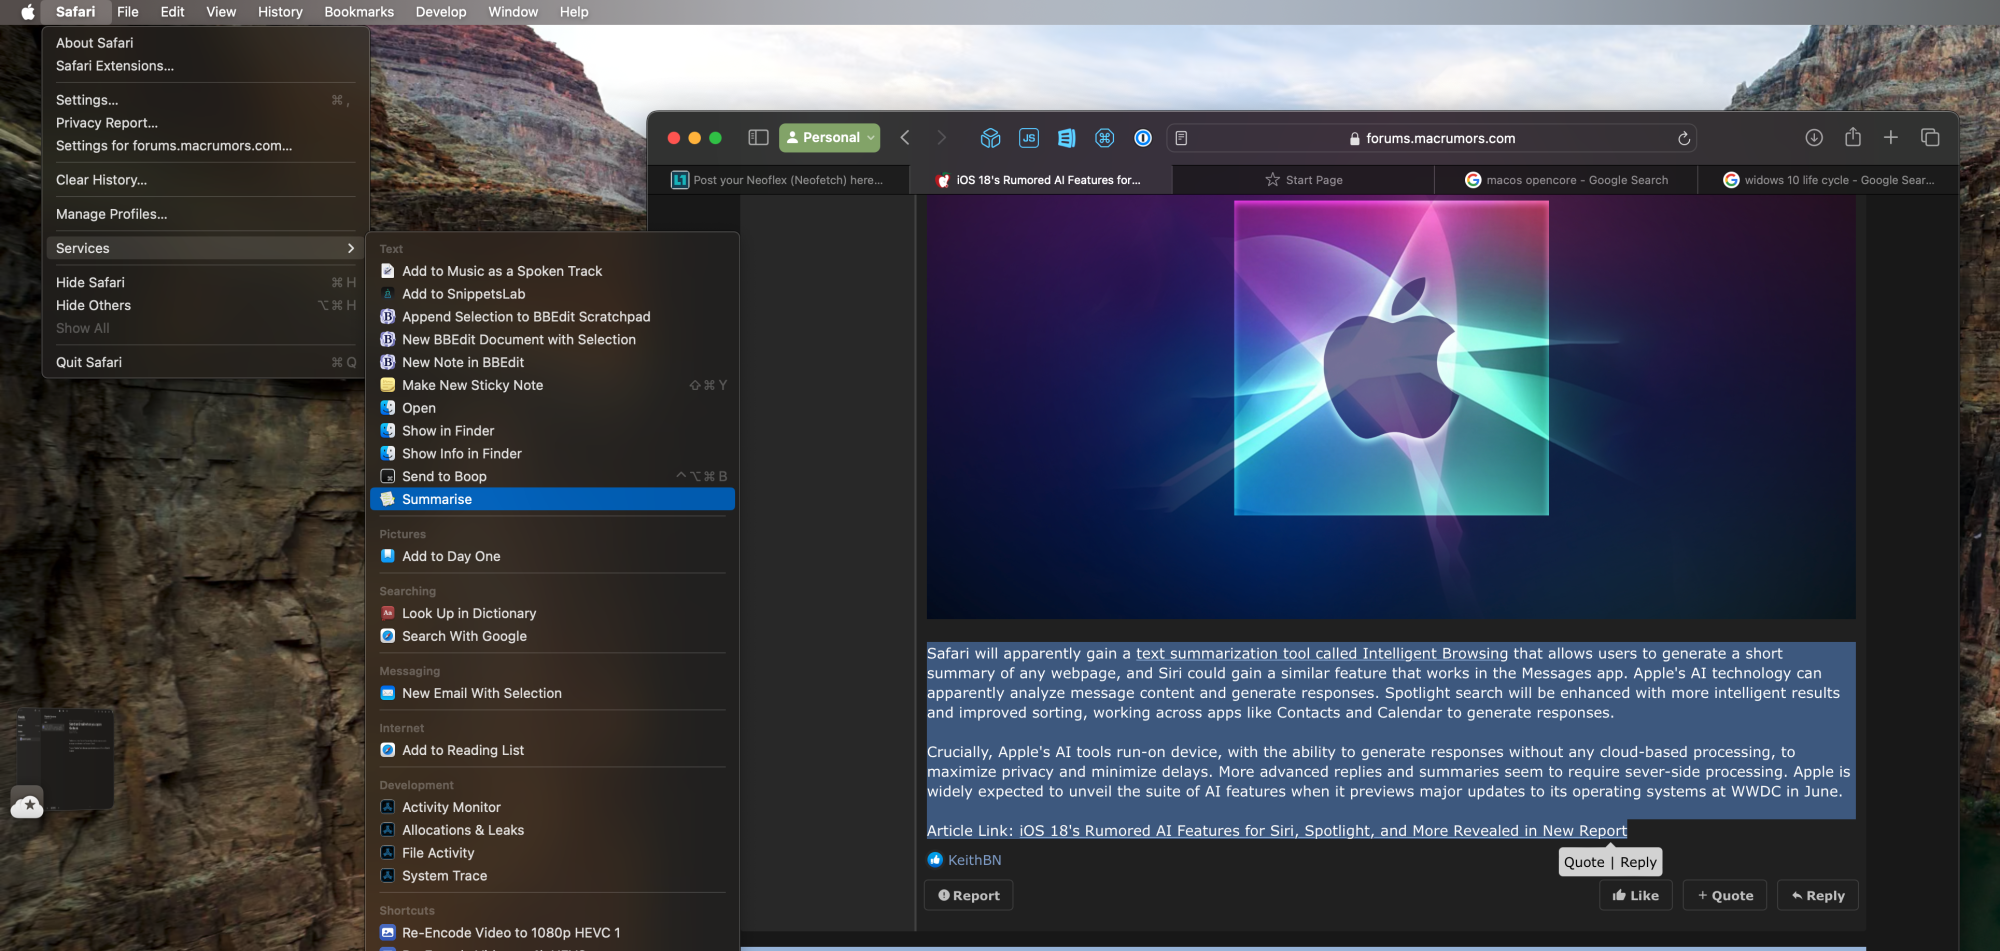The image size is (2000, 951).
Task: Choose Add to Day One
Action: point(553,556)
